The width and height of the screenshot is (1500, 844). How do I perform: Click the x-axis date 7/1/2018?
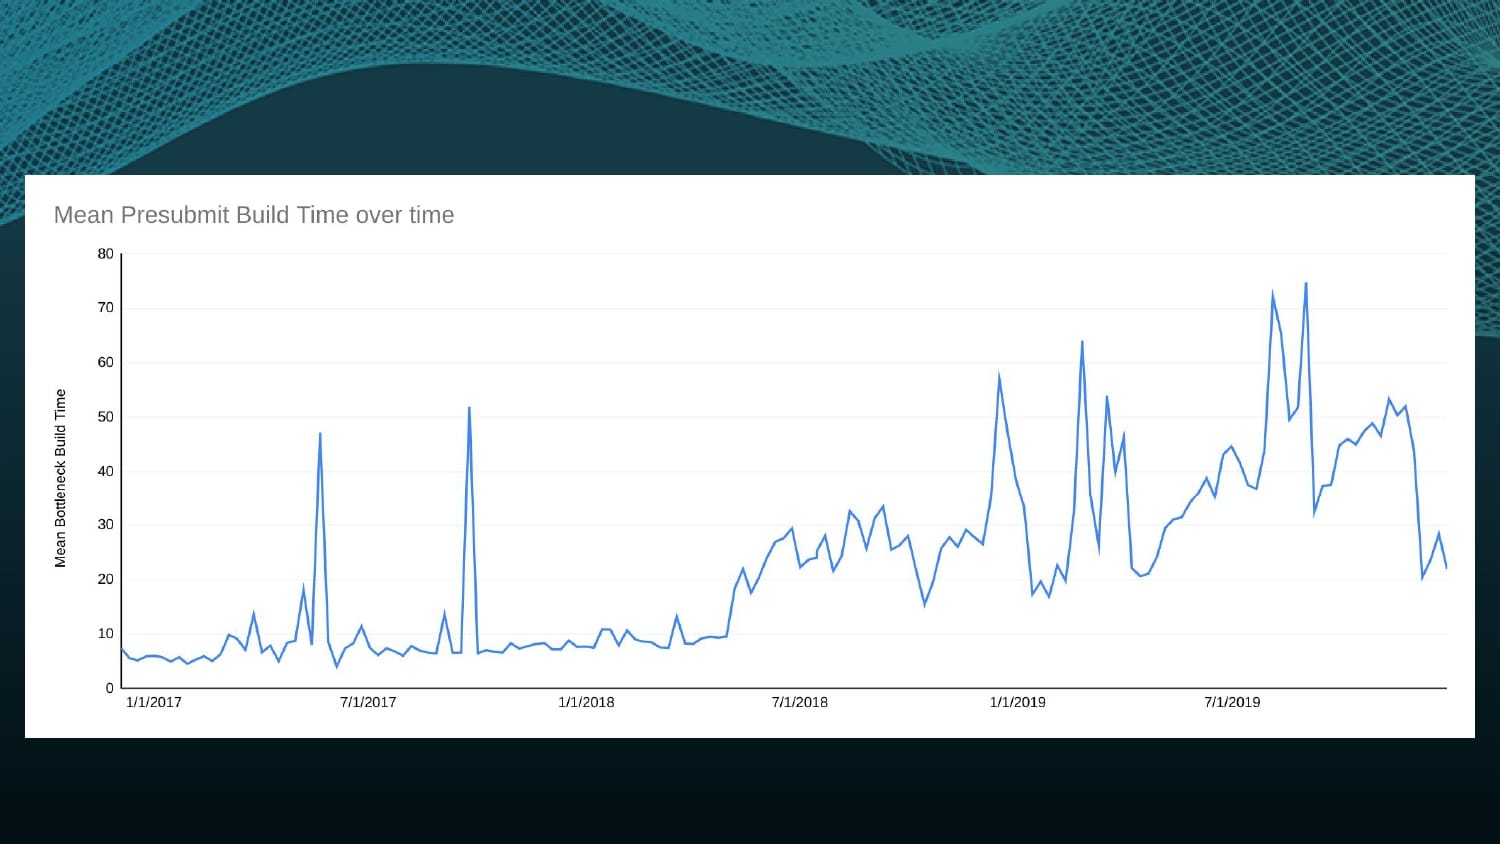pyautogui.click(x=800, y=702)
